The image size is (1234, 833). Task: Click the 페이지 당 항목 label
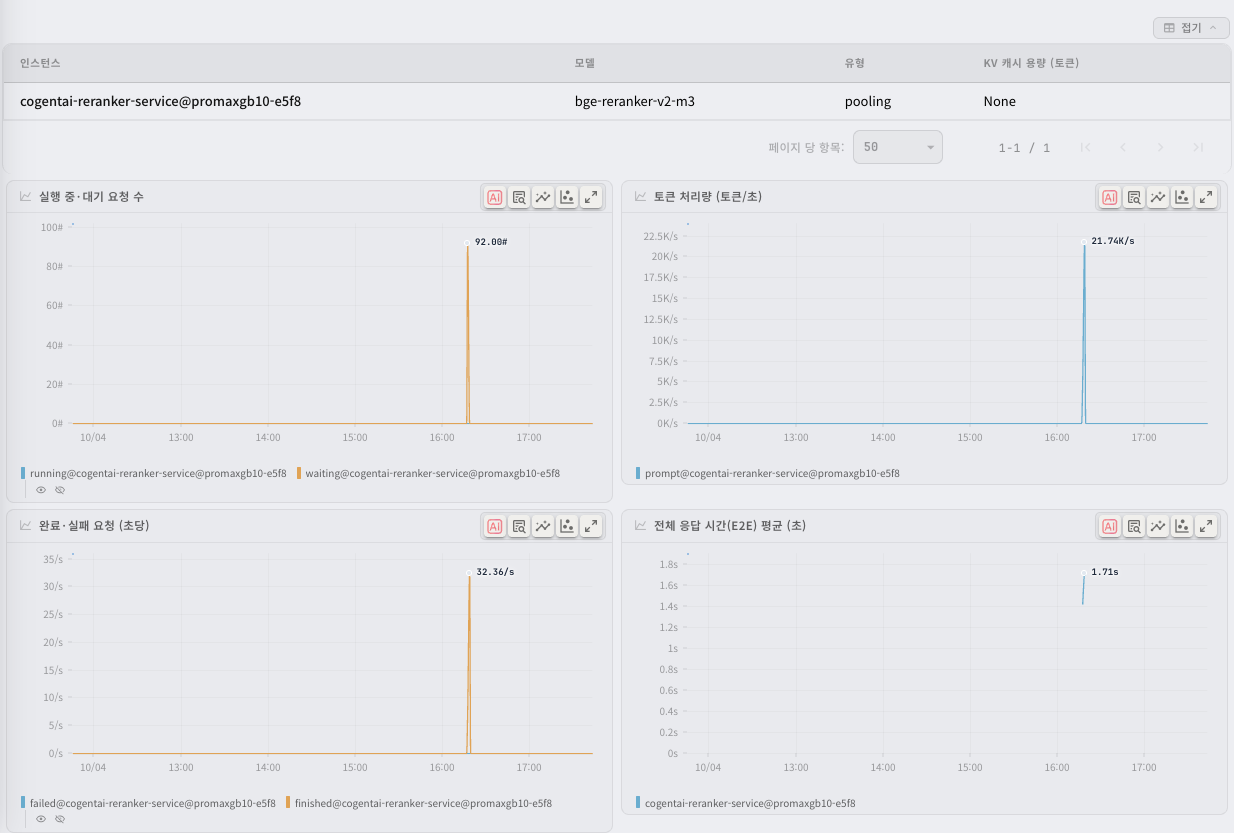pyautogui.click(x=806, y=147)
